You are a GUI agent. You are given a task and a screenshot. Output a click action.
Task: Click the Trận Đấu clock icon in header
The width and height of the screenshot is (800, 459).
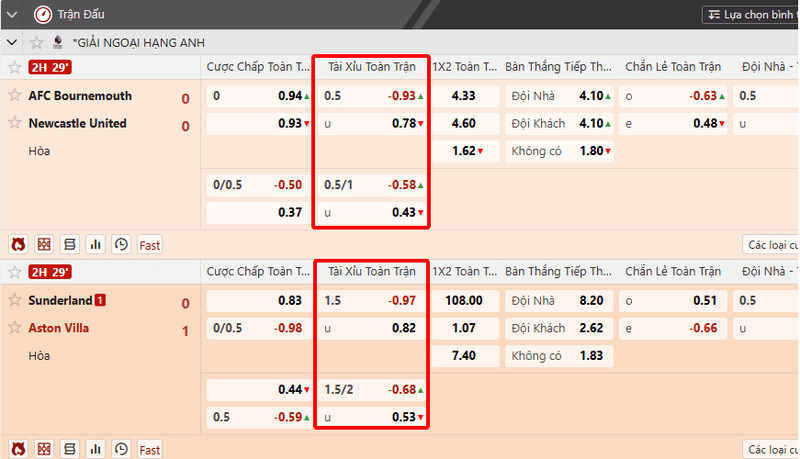(x=42, y=15)
